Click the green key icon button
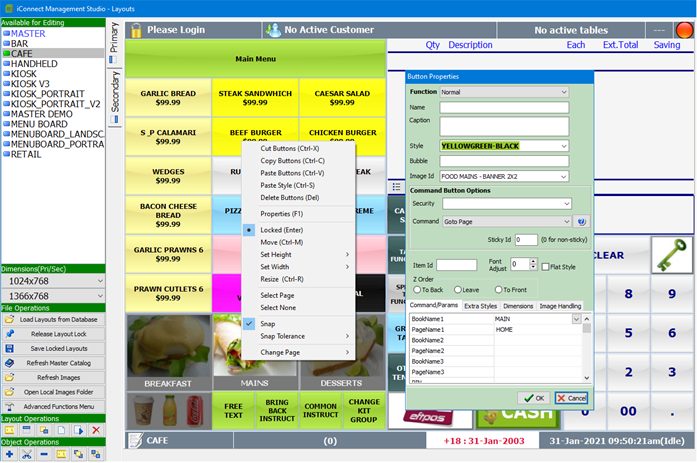697x463 pixels. [x=671, y=255]
